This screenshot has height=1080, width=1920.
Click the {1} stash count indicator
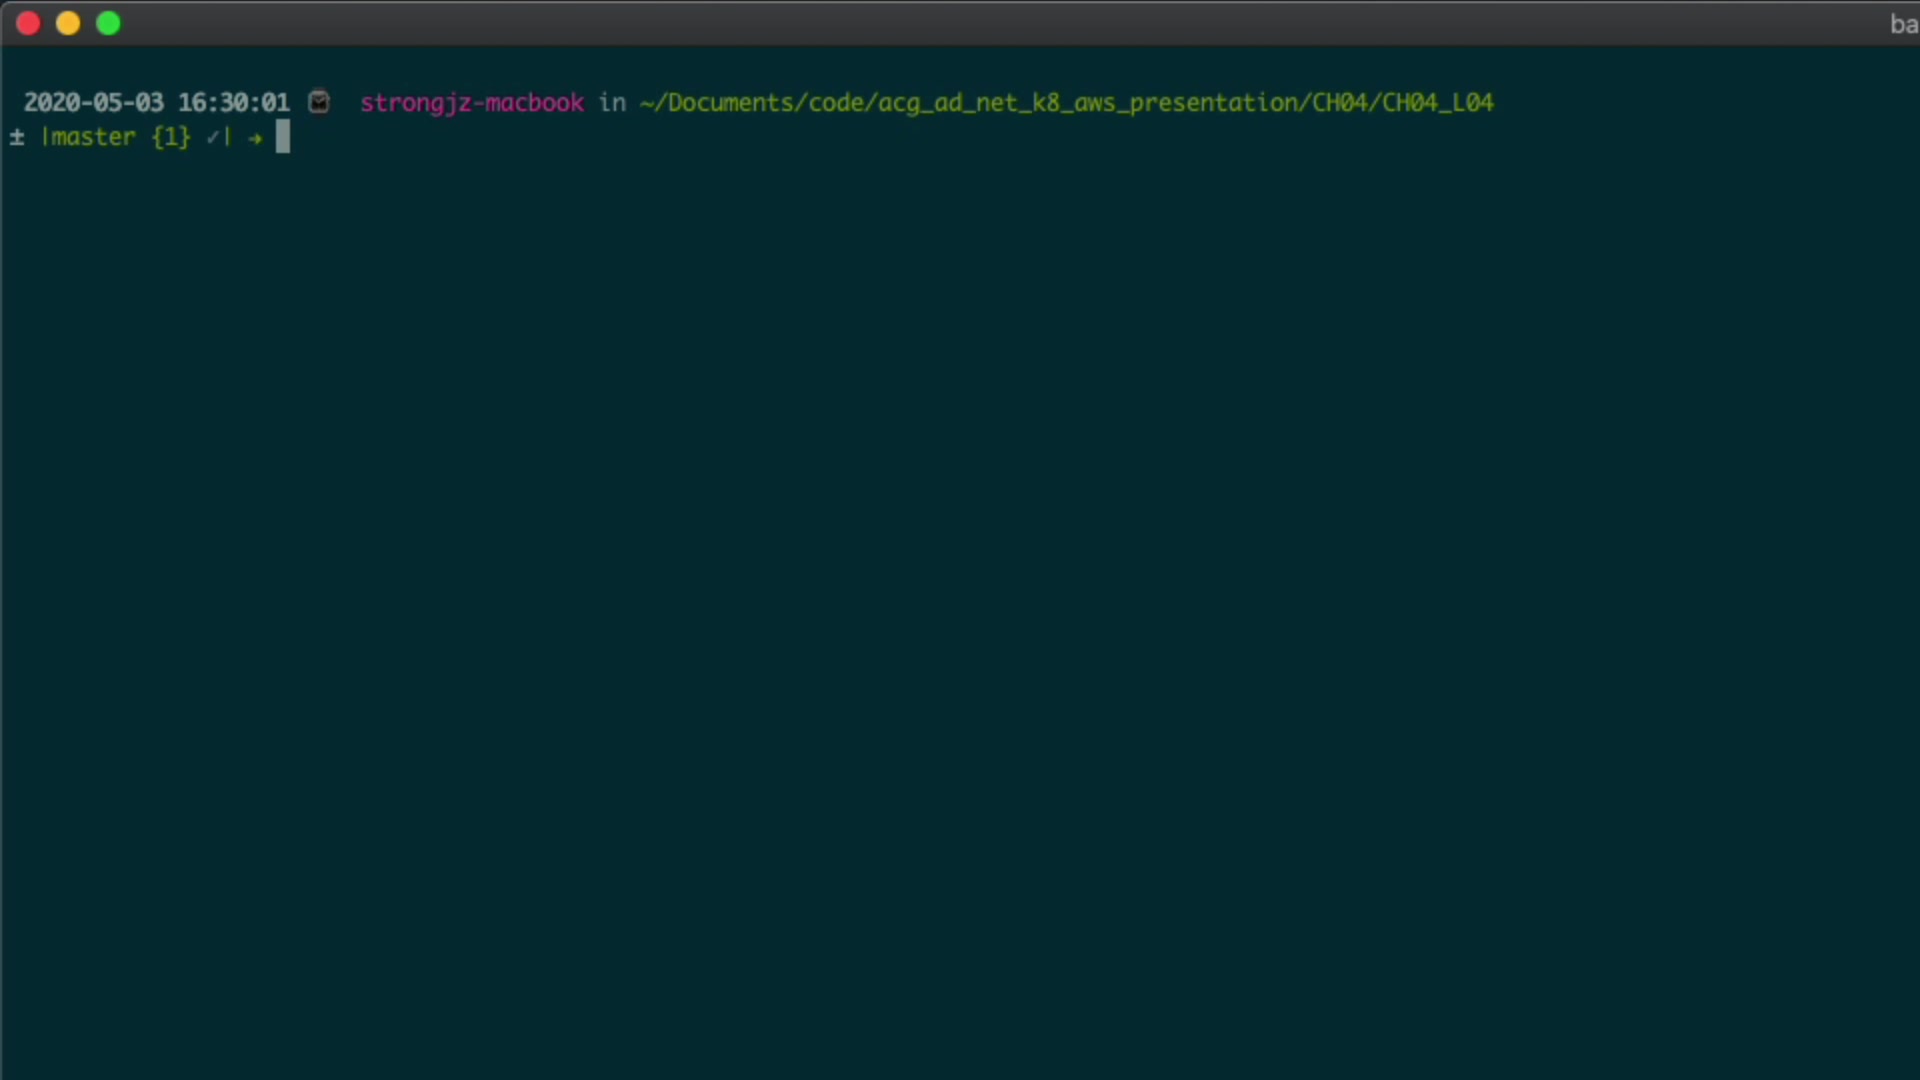tap(171, 137)
